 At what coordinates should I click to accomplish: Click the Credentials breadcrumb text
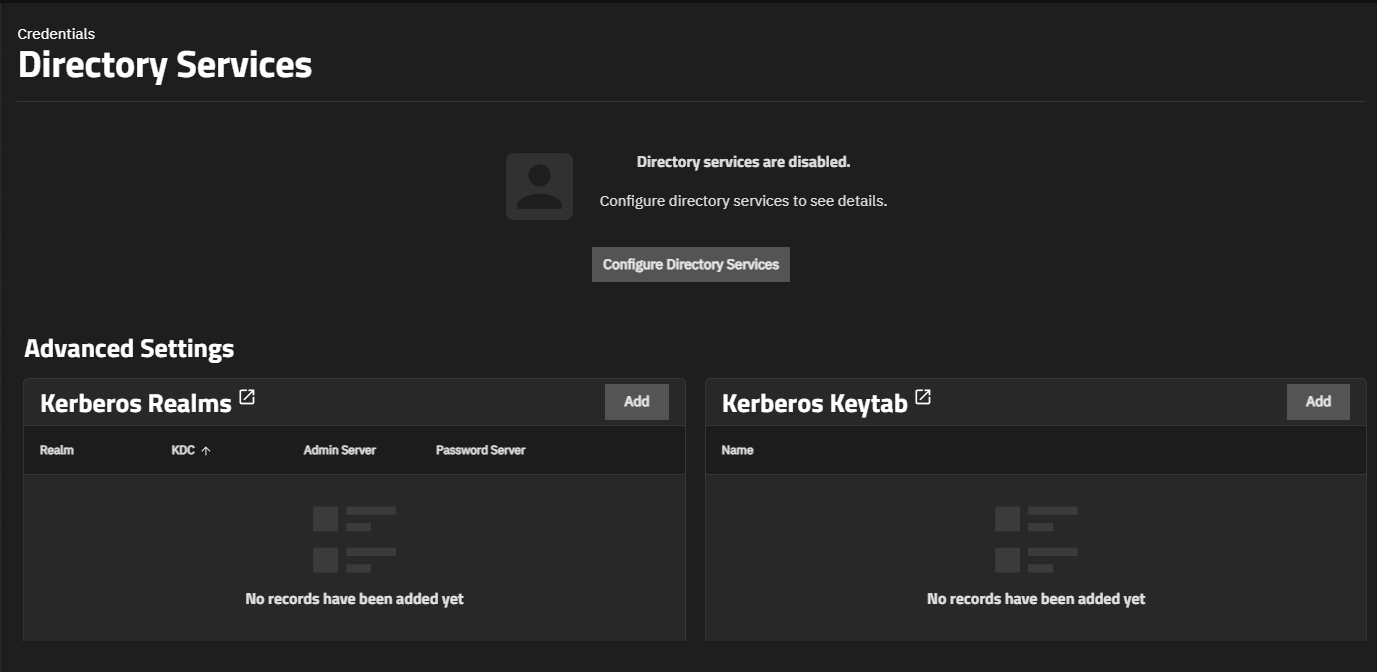coord(56,34)
